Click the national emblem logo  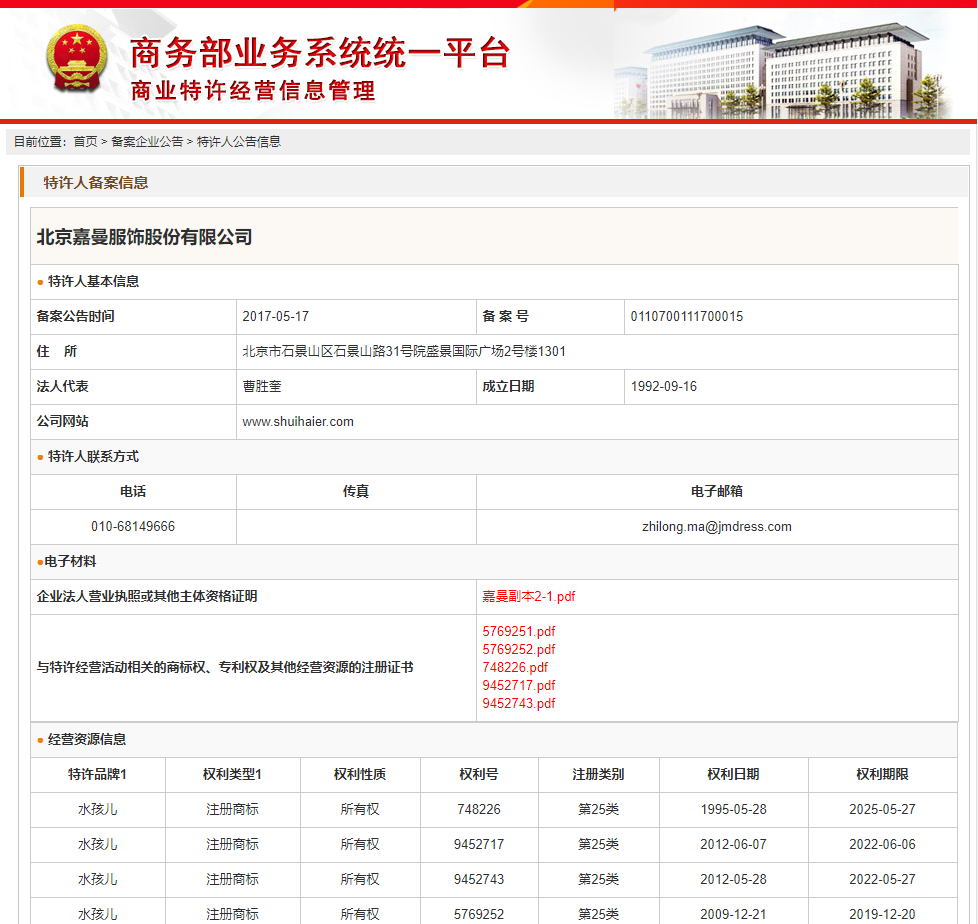point(77,58)
